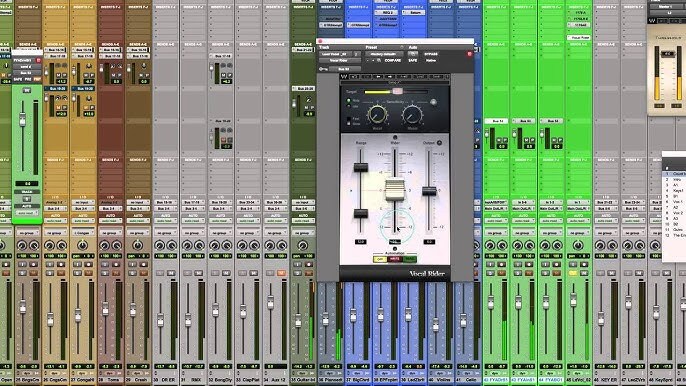Screen dimensions: 686x386
Task: Open automation mode selector on track 30
Action: click(165, 221)
